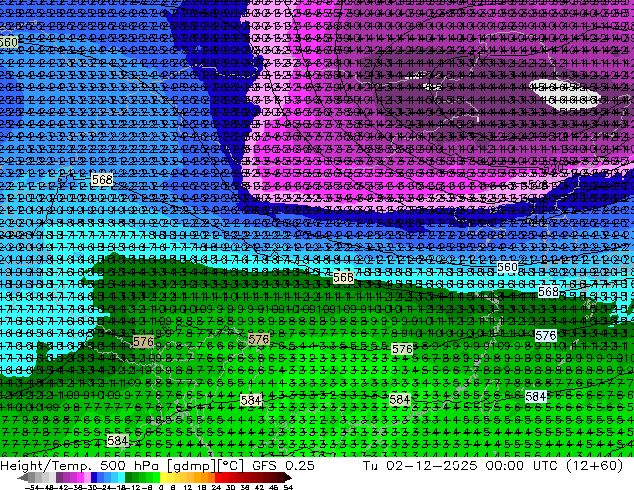Click the lowest 584 label near the bottom-left
The image size is (634, 490).
(x=118, y=440)
